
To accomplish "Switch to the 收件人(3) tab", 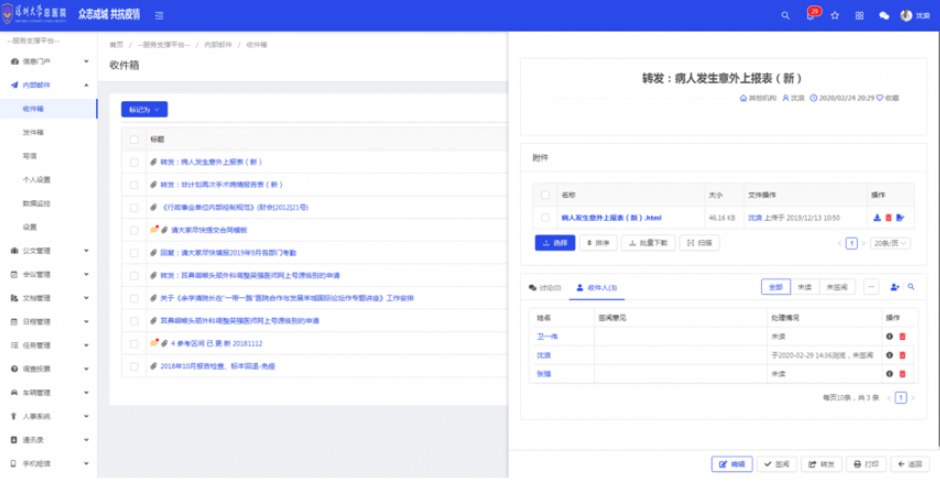I will (x=597, y=288).
